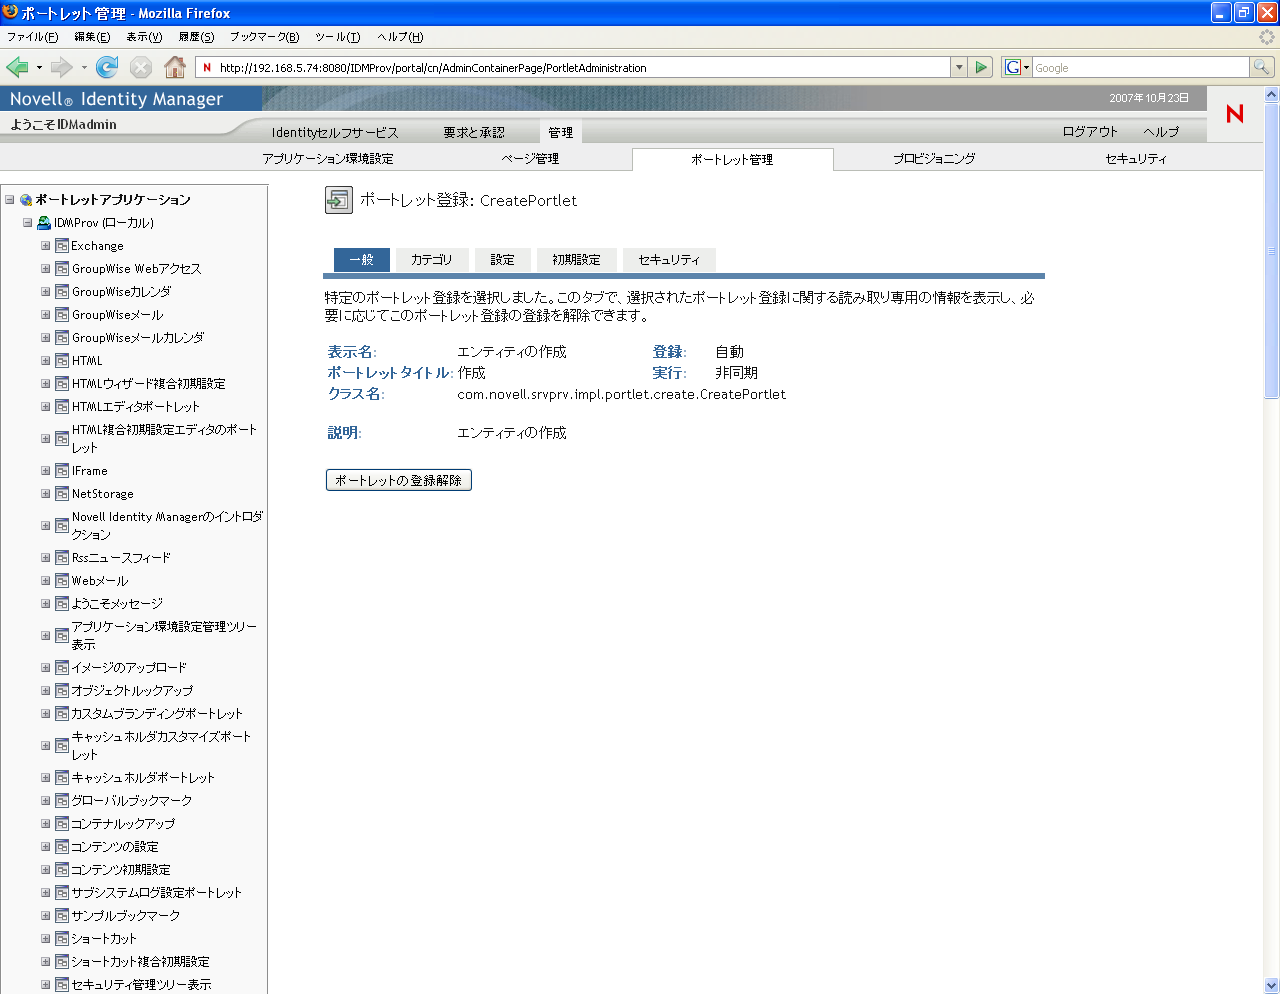
Task: Select the HTMLウィザード複合初期設定 tree item
Action: (x=149, y=384)
